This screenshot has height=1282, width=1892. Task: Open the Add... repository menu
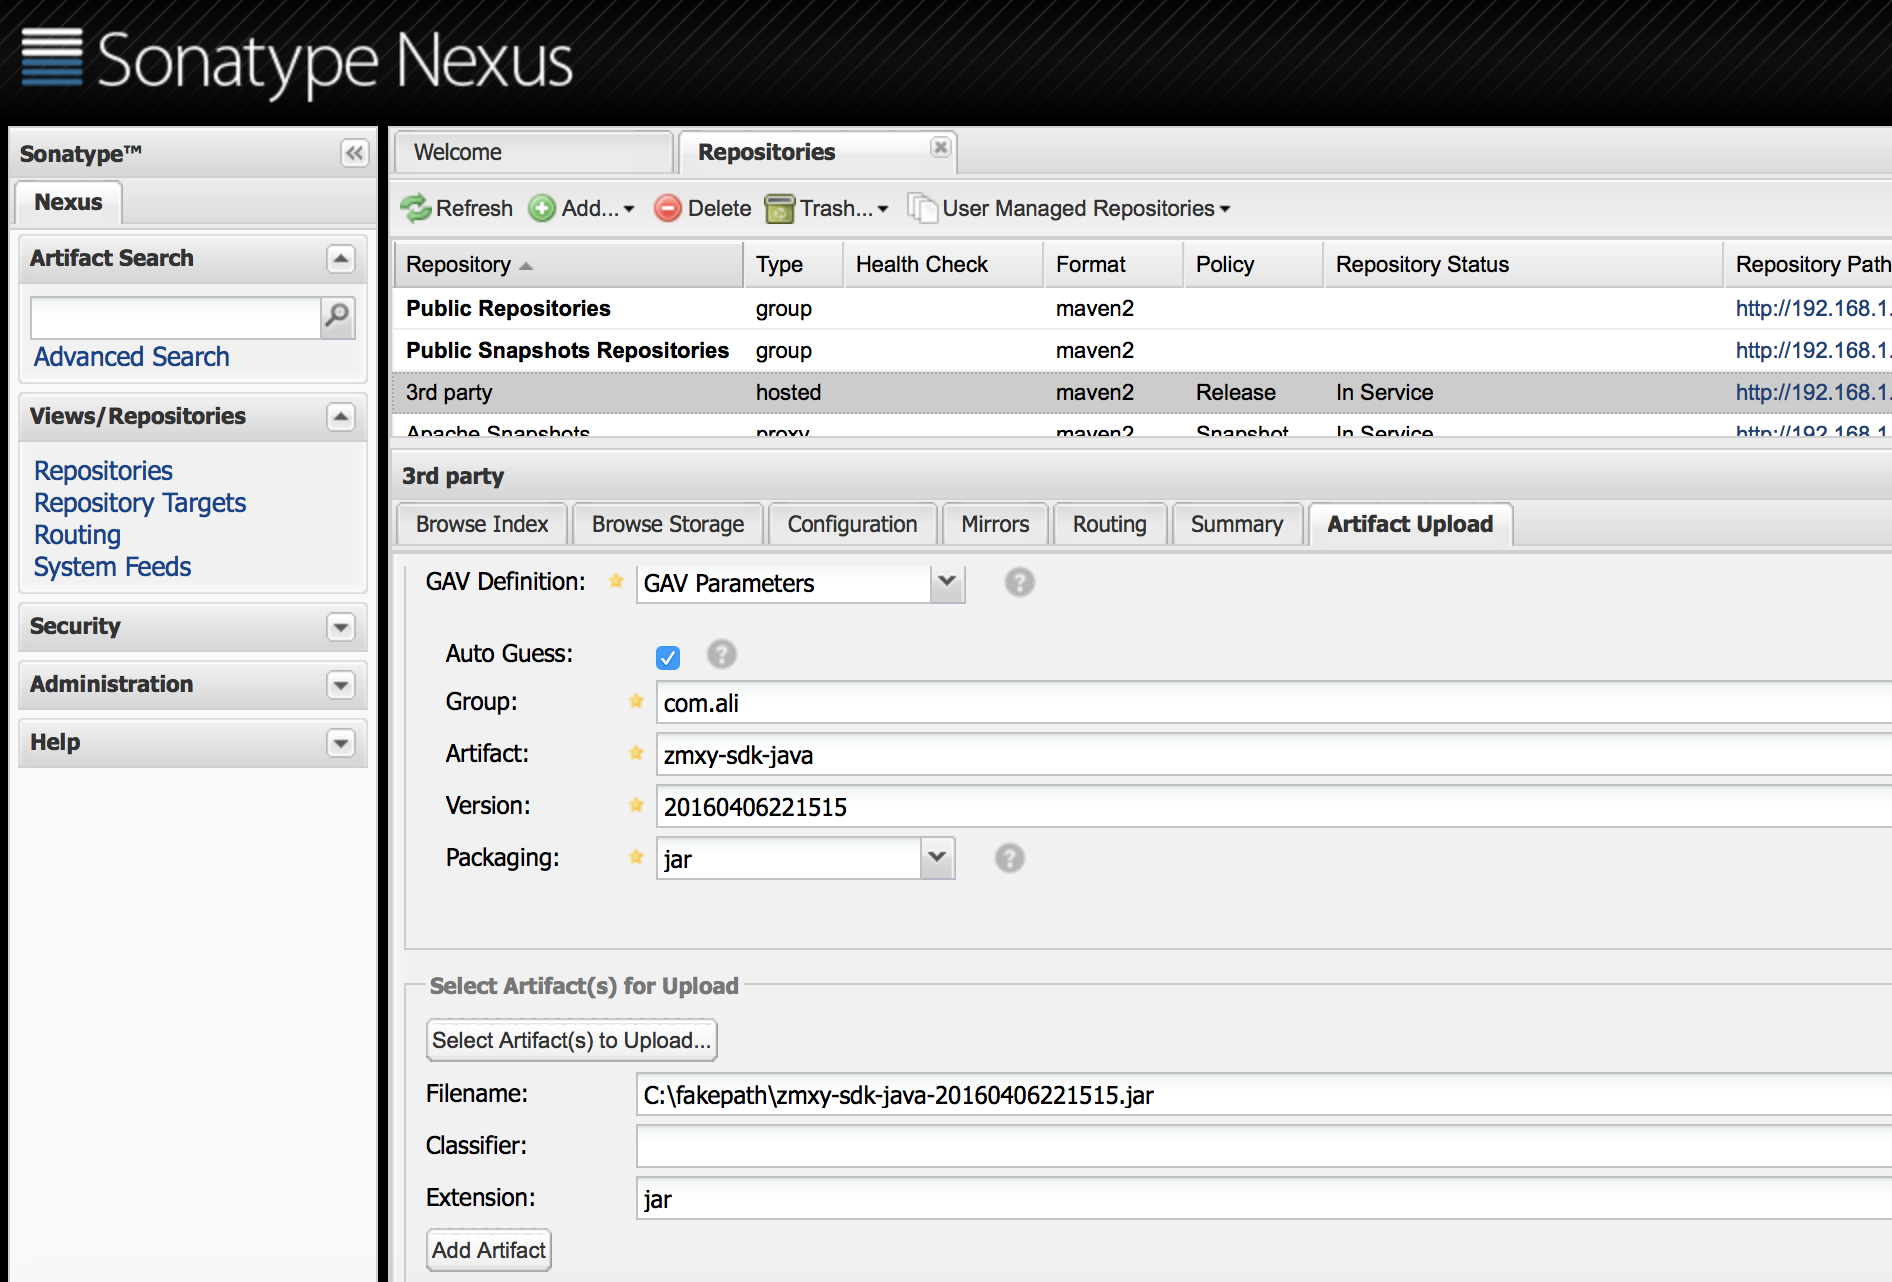pyautogui.click(x=582, y=208)
